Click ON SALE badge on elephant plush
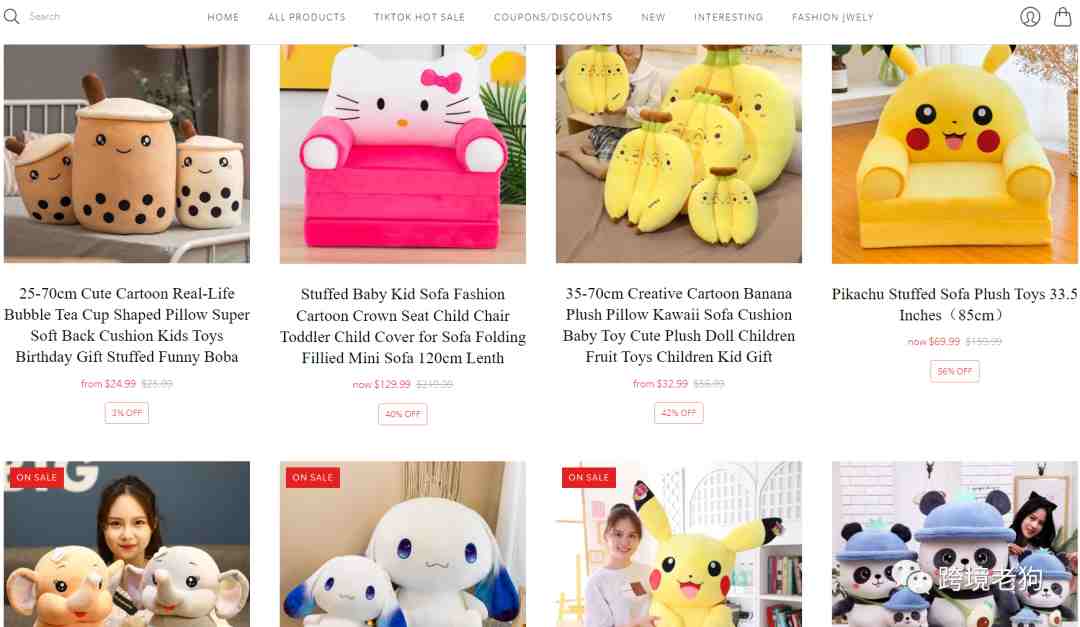Screen dimensions: 1080x627 pyautogui.click(x=37, y=477)
